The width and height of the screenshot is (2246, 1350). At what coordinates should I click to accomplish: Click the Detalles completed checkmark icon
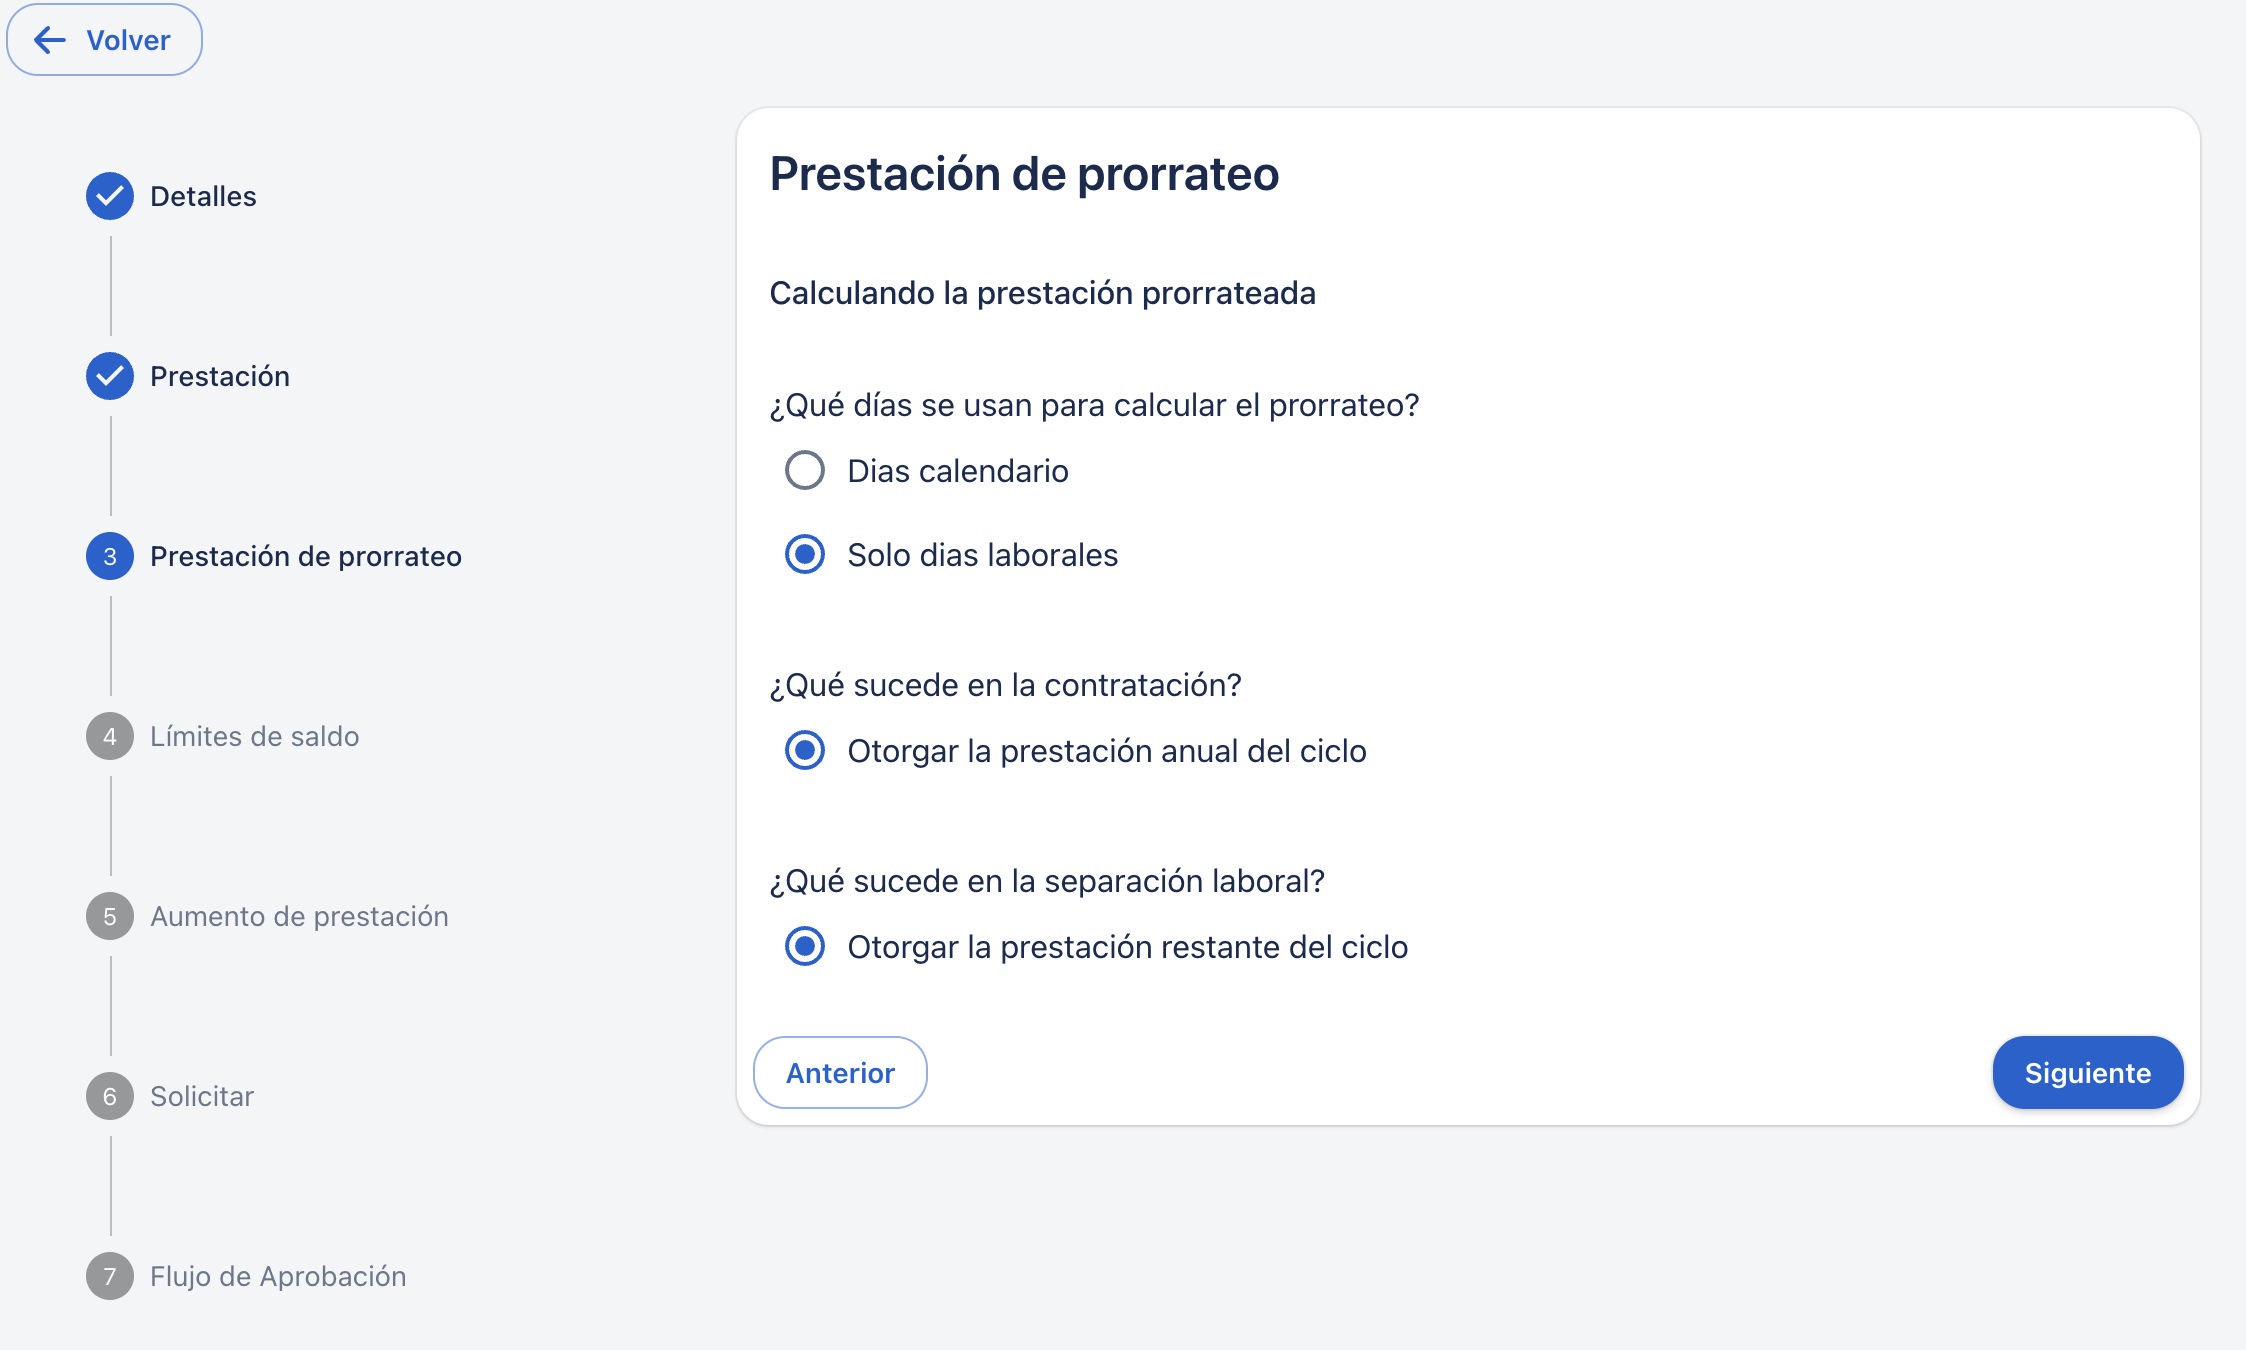click(110, 196)
